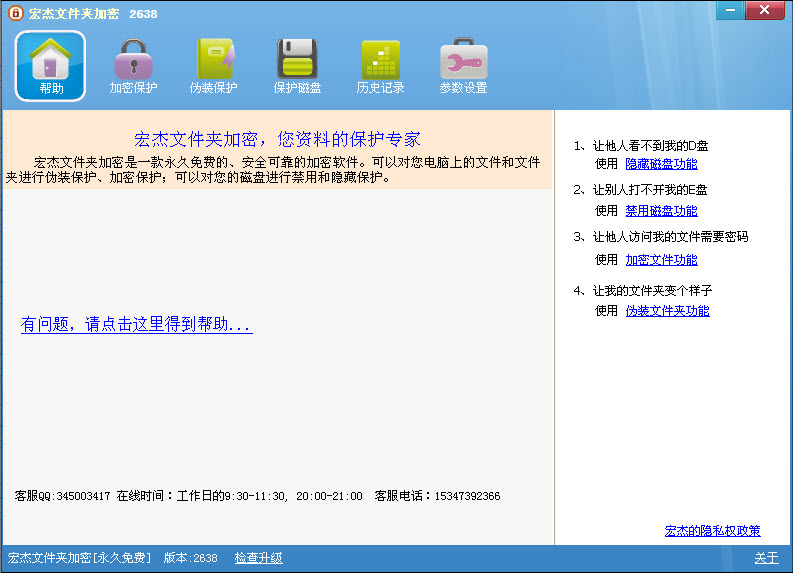793x573 pixels.
Task: Click the 客服QQ:345003417 text
Action: point(62,496)
